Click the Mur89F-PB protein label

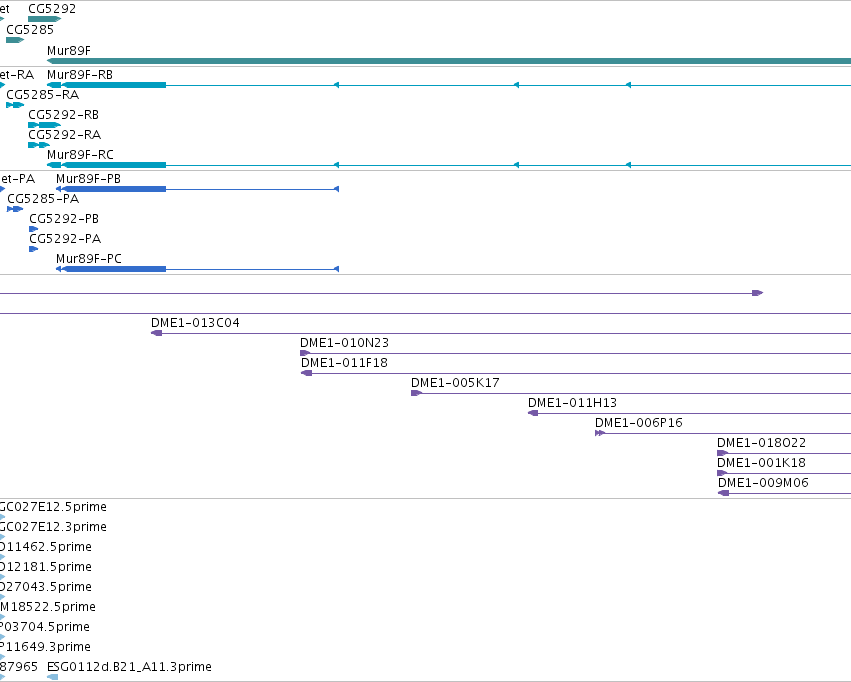[x=88, y=179]
